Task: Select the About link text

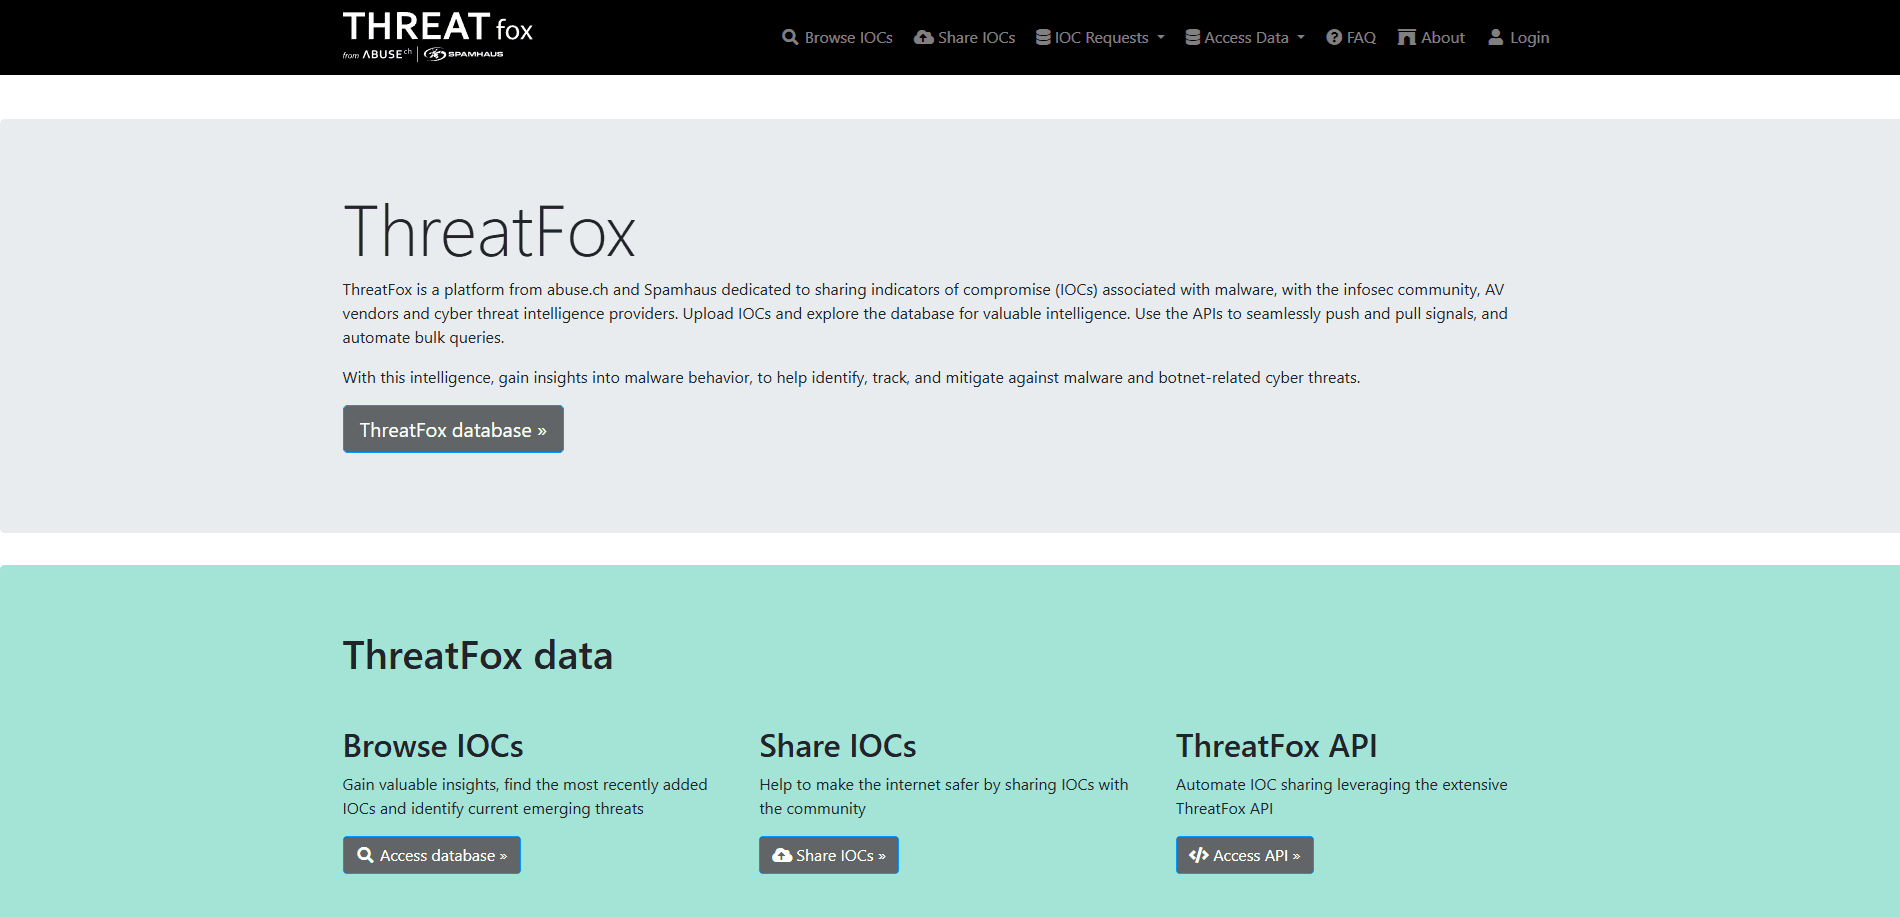Action: pos(1443,37)
